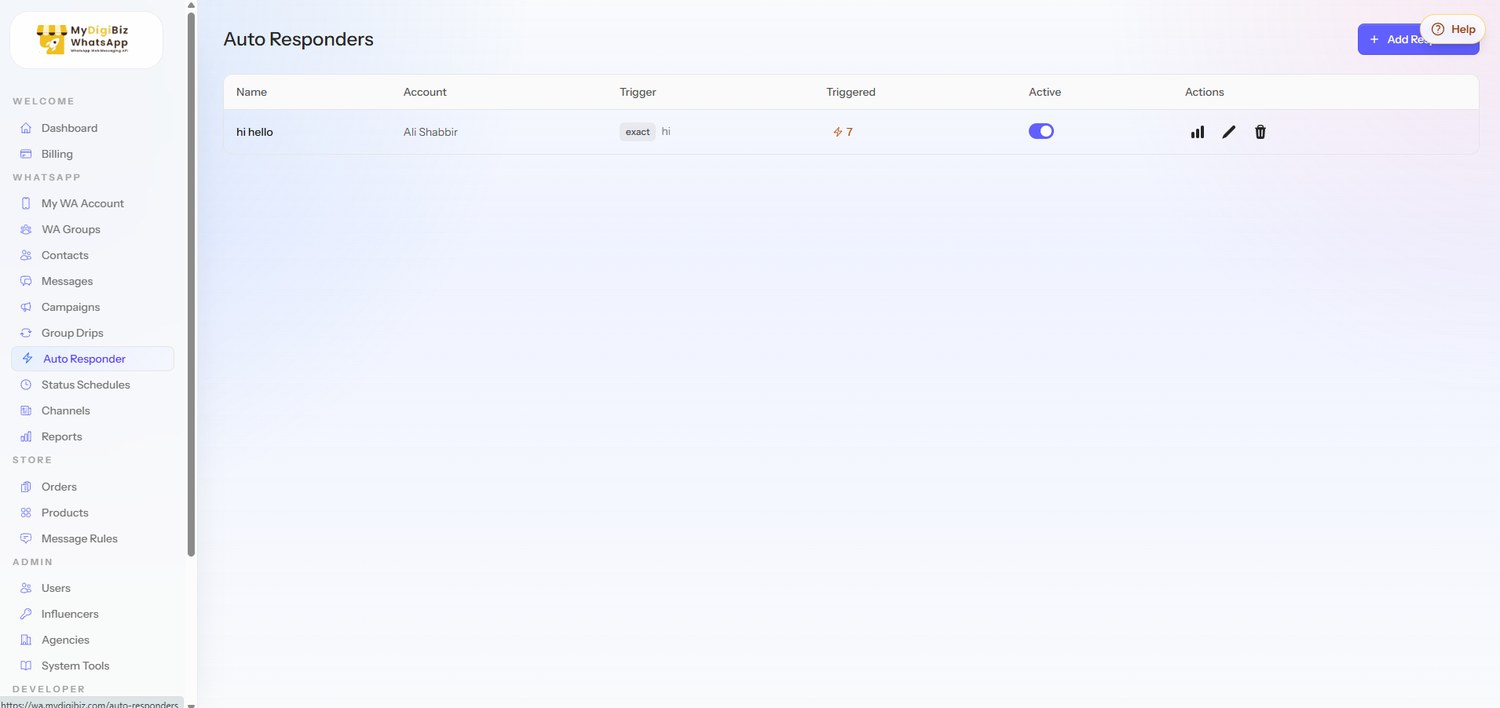Click the Triggered column header
The width and height of the screenshot is (1500, 708).
[x=851, y=92]
